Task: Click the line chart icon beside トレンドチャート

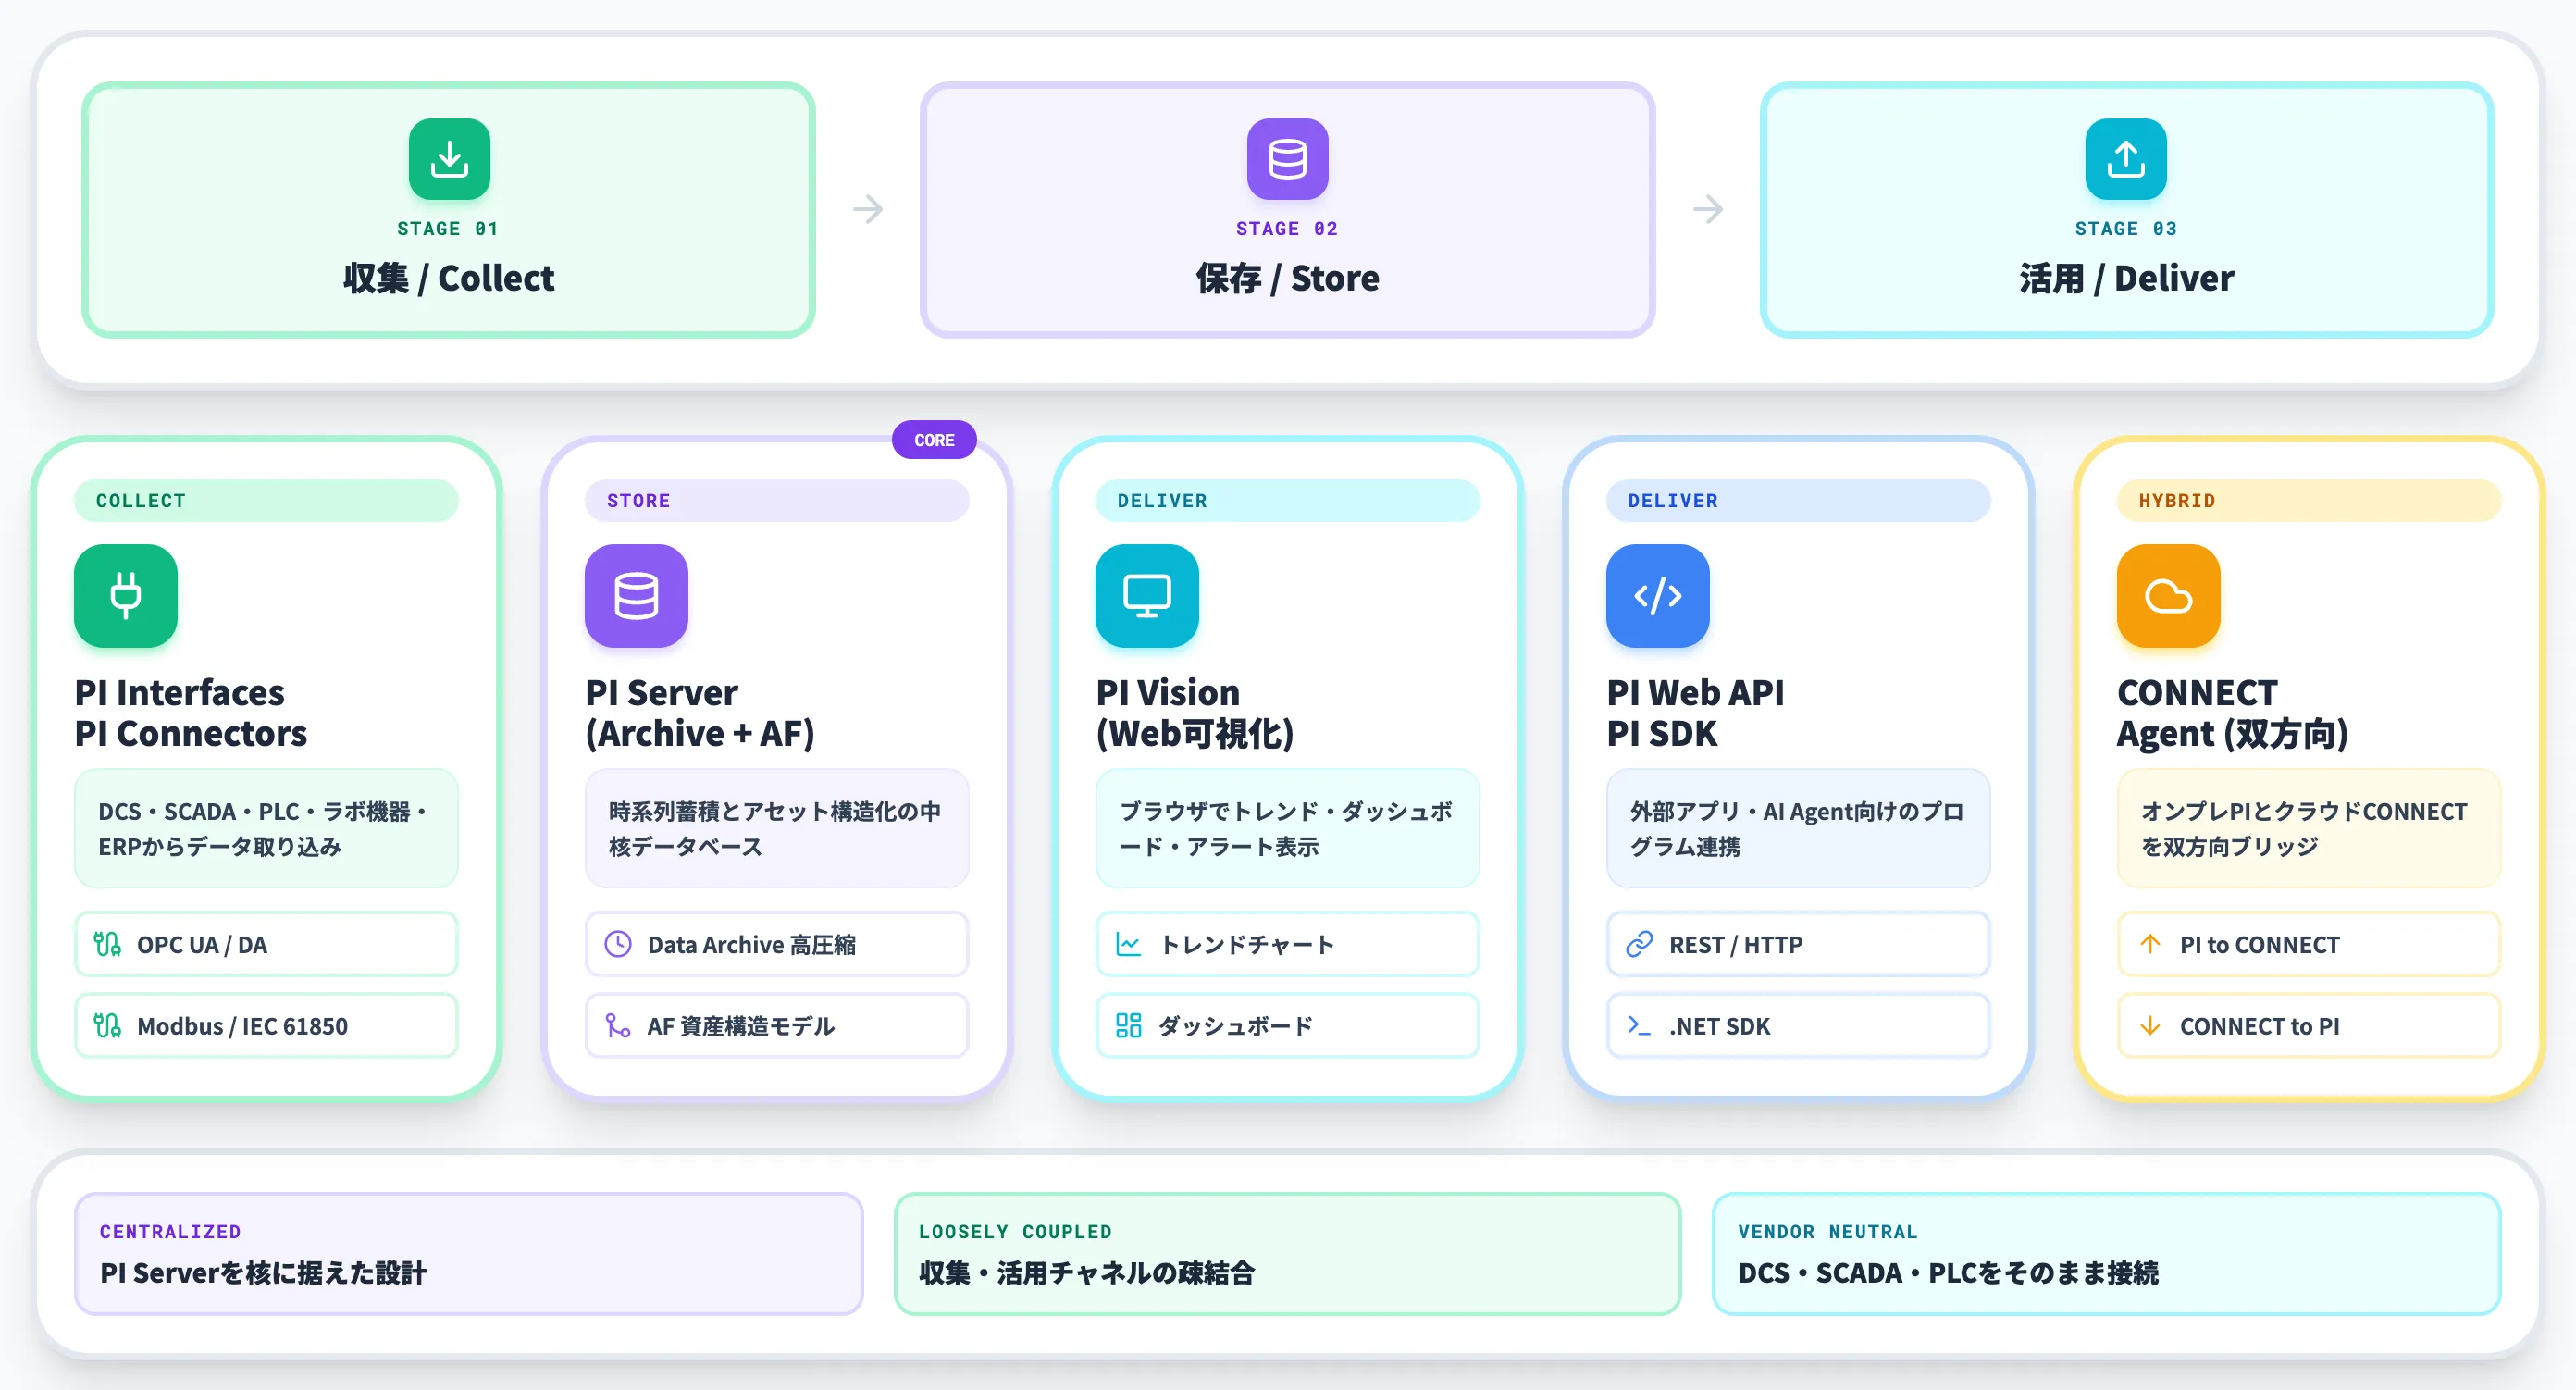Action: pos(1128,944)
